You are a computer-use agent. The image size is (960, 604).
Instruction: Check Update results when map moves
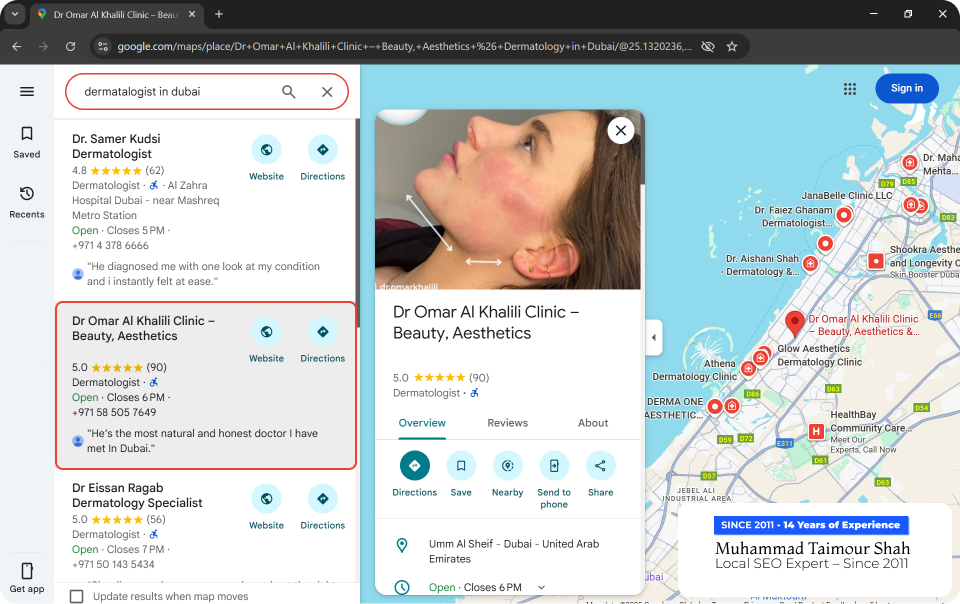tap(77, 596)
